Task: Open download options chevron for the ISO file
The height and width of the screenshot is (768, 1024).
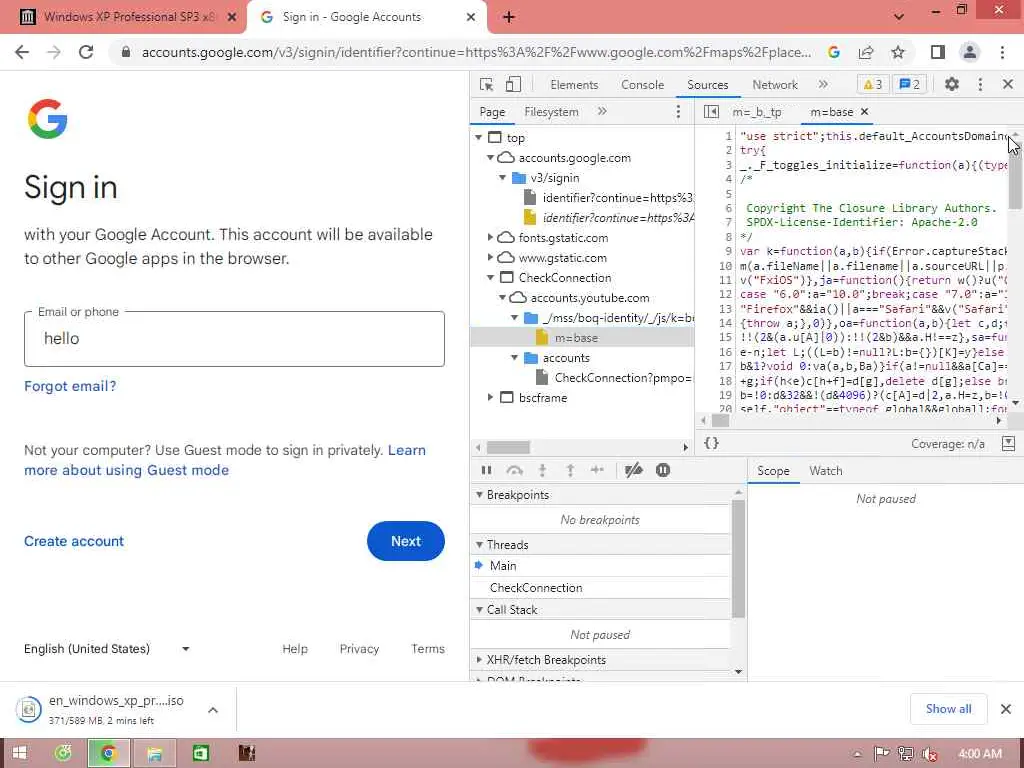Action: (x=213, y=710)
